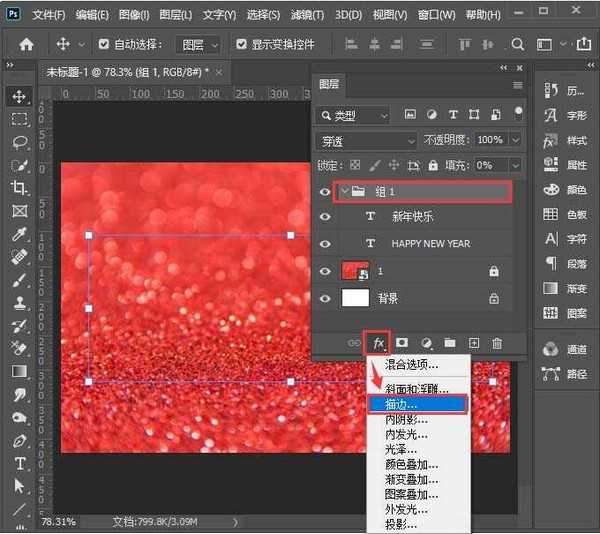Add a layer mask from Layers panel
The image size is (600, 534).
403,343
